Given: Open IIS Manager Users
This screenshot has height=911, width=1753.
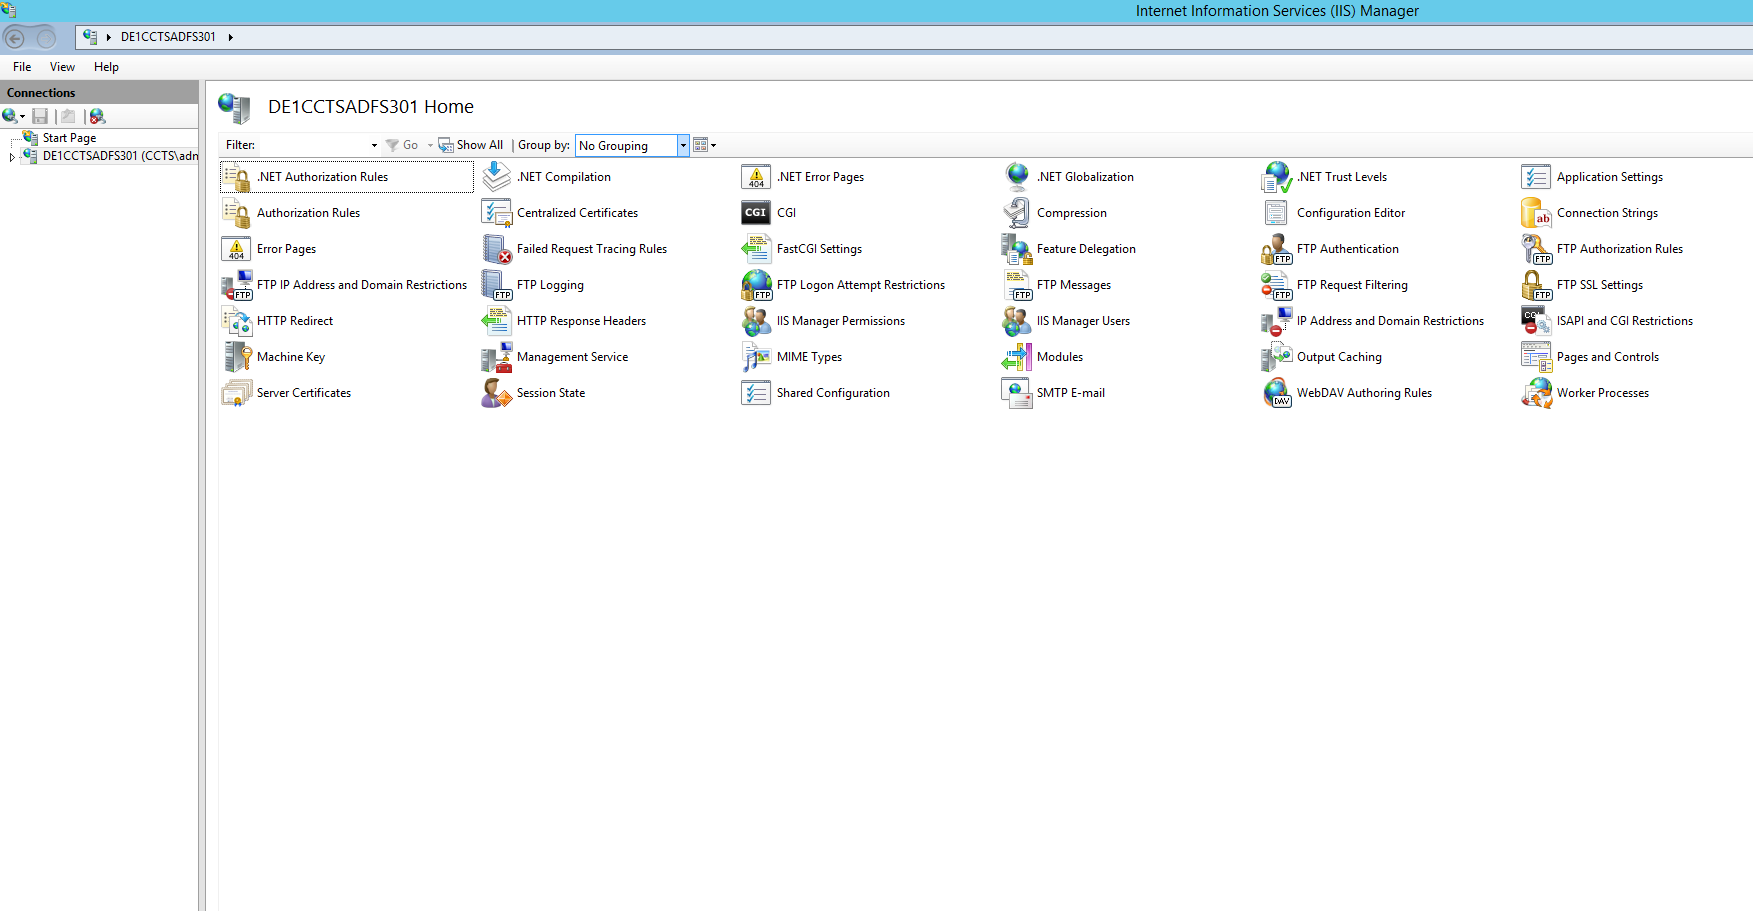Looking at the screenshot, I should 1066,321.
